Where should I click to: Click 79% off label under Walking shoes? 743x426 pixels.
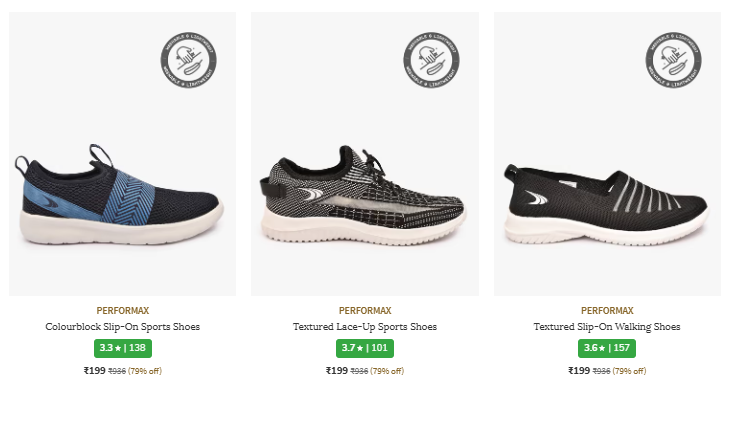(629, 372)
